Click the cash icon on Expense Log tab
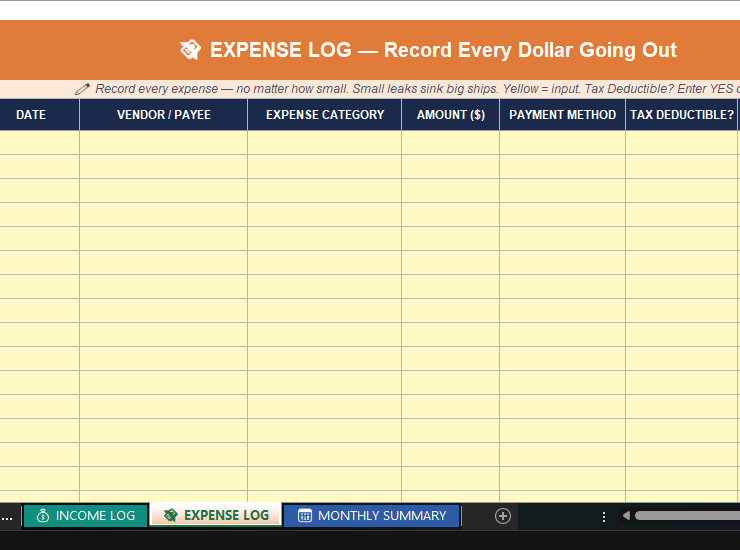The image size is (740, 550). [170, 515]
